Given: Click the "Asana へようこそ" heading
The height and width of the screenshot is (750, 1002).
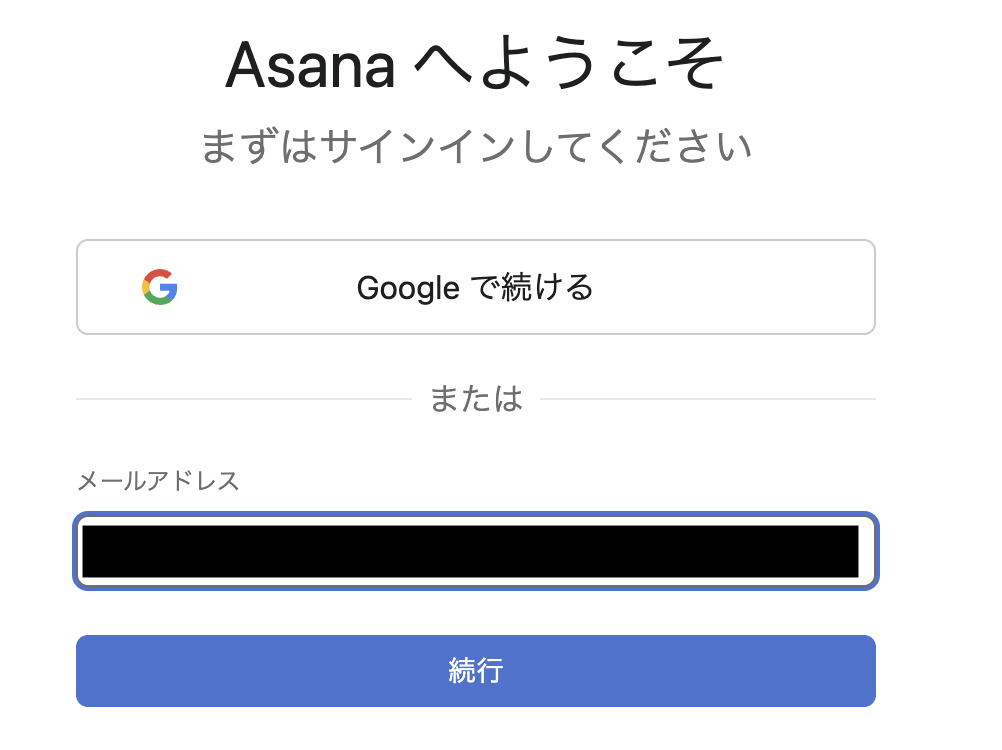Looking at the screenshot, I should 475,66.
